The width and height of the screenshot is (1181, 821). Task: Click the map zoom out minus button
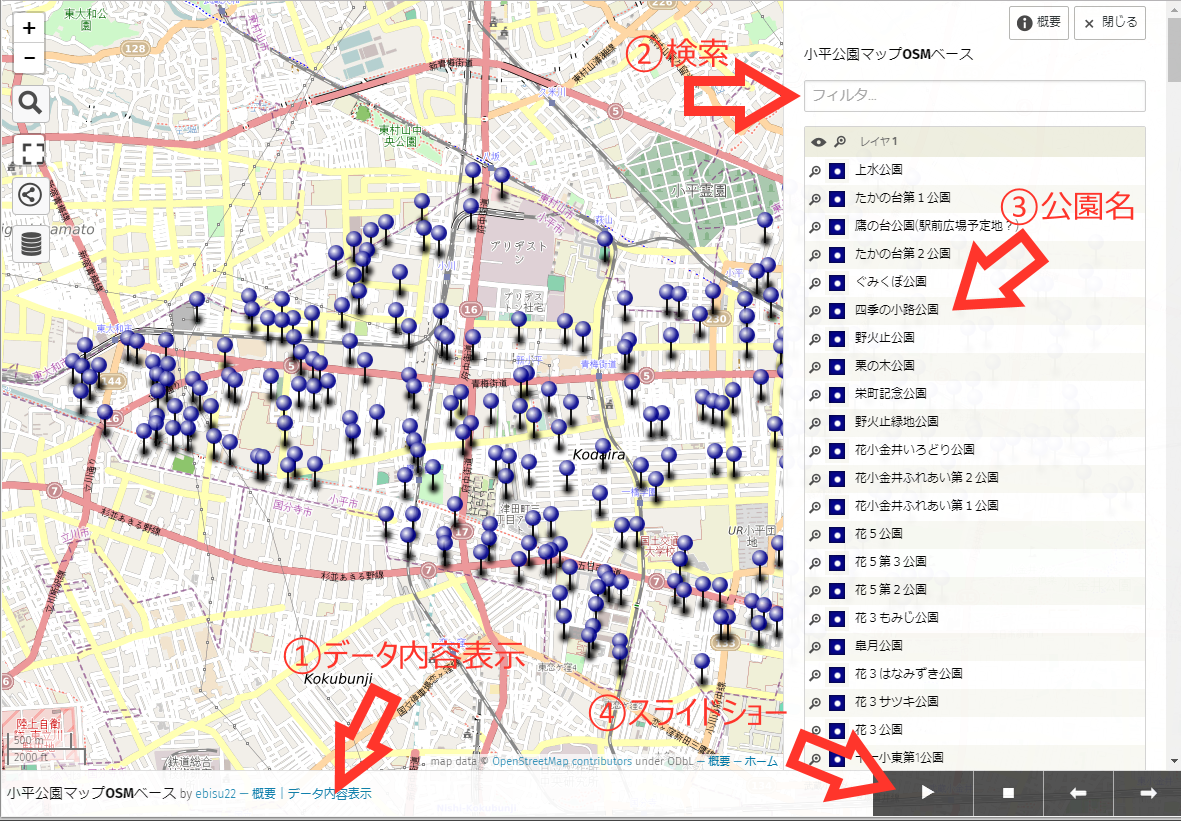click(29, 58)
